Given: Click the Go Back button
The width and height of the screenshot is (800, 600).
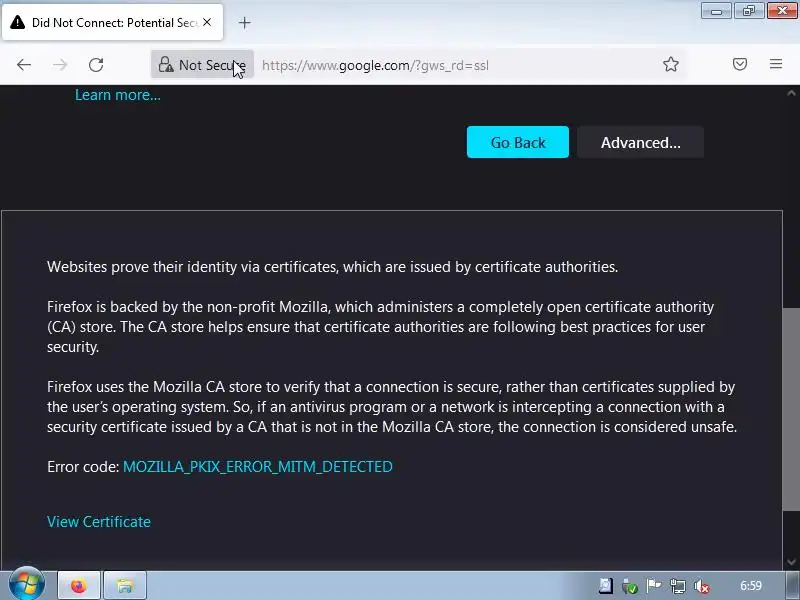Looking at the screenshot, I should coord(517,142).
